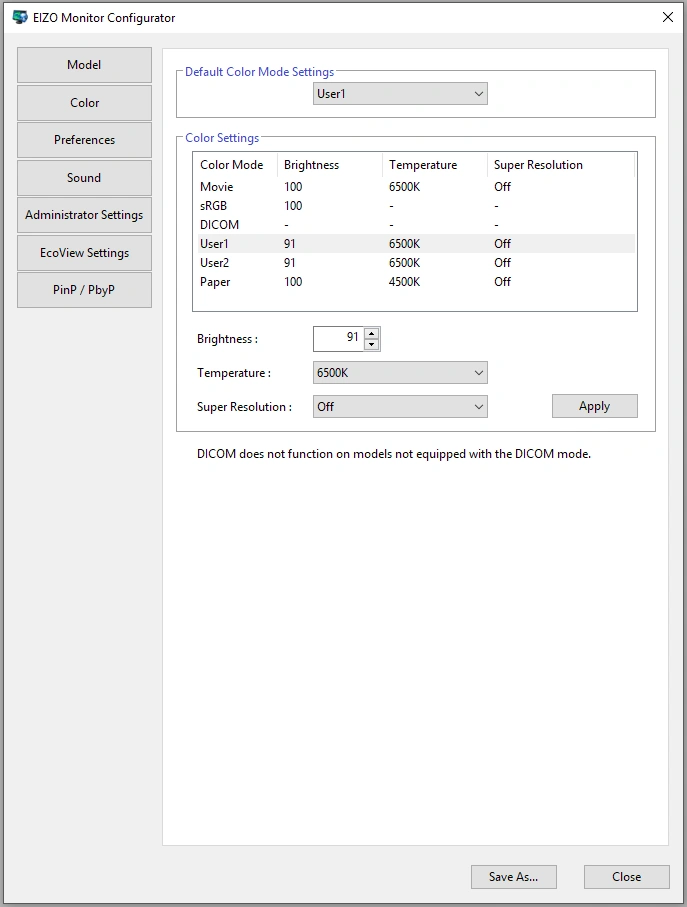Open the Preferences section

point(84,140)
